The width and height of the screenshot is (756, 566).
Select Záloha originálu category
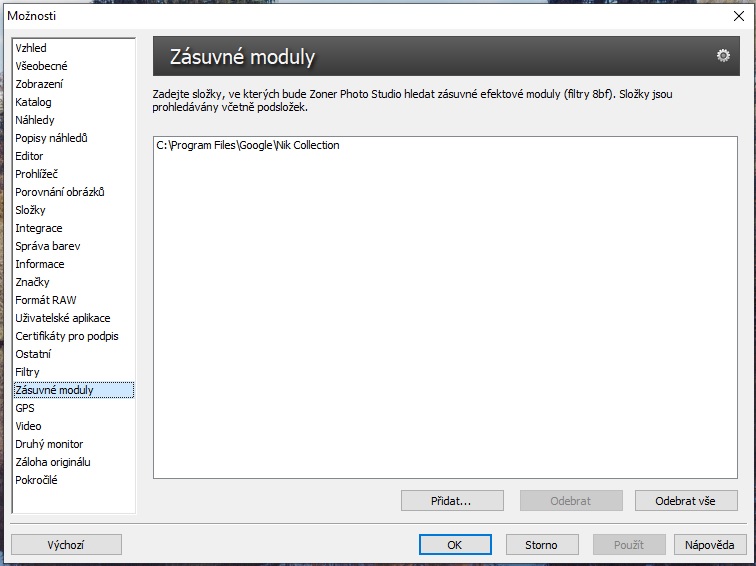point(53,462)
